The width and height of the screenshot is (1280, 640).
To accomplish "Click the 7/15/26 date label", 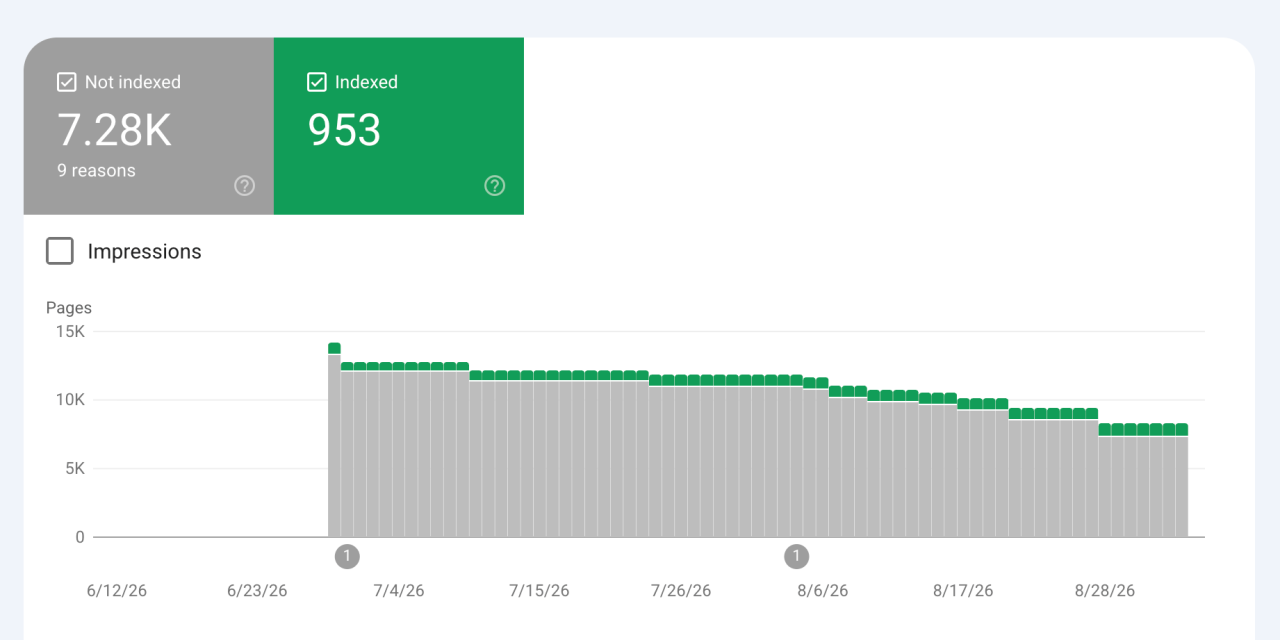I will 540,591.
